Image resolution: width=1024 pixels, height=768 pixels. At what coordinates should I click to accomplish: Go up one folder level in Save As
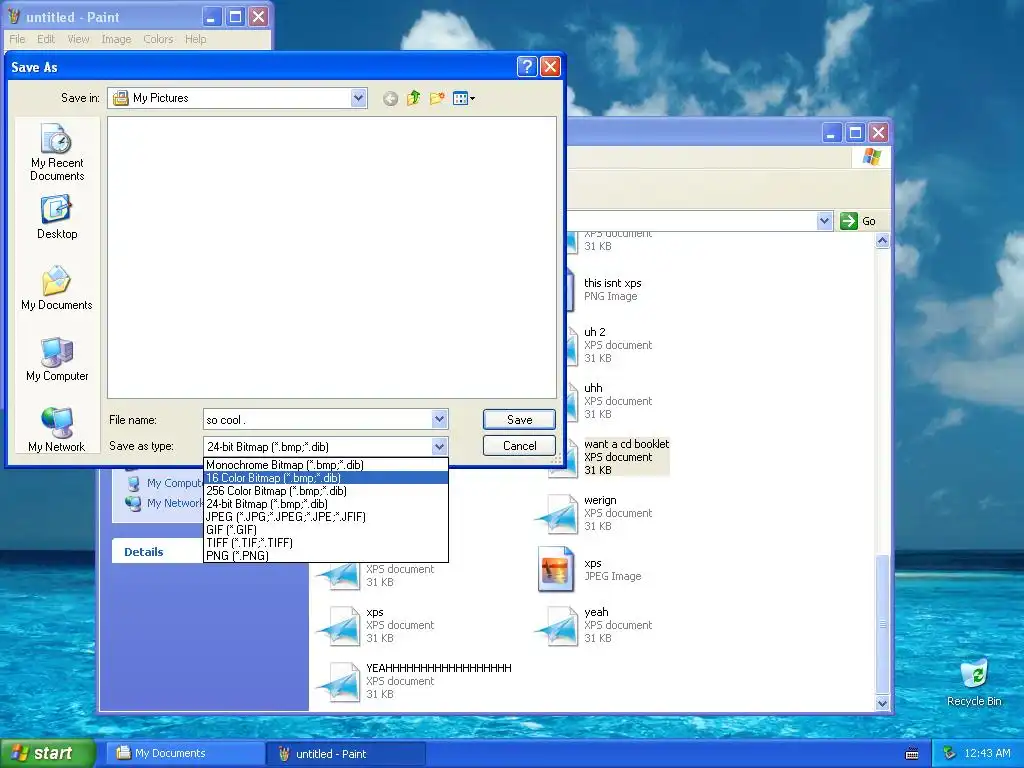[413, 99]
